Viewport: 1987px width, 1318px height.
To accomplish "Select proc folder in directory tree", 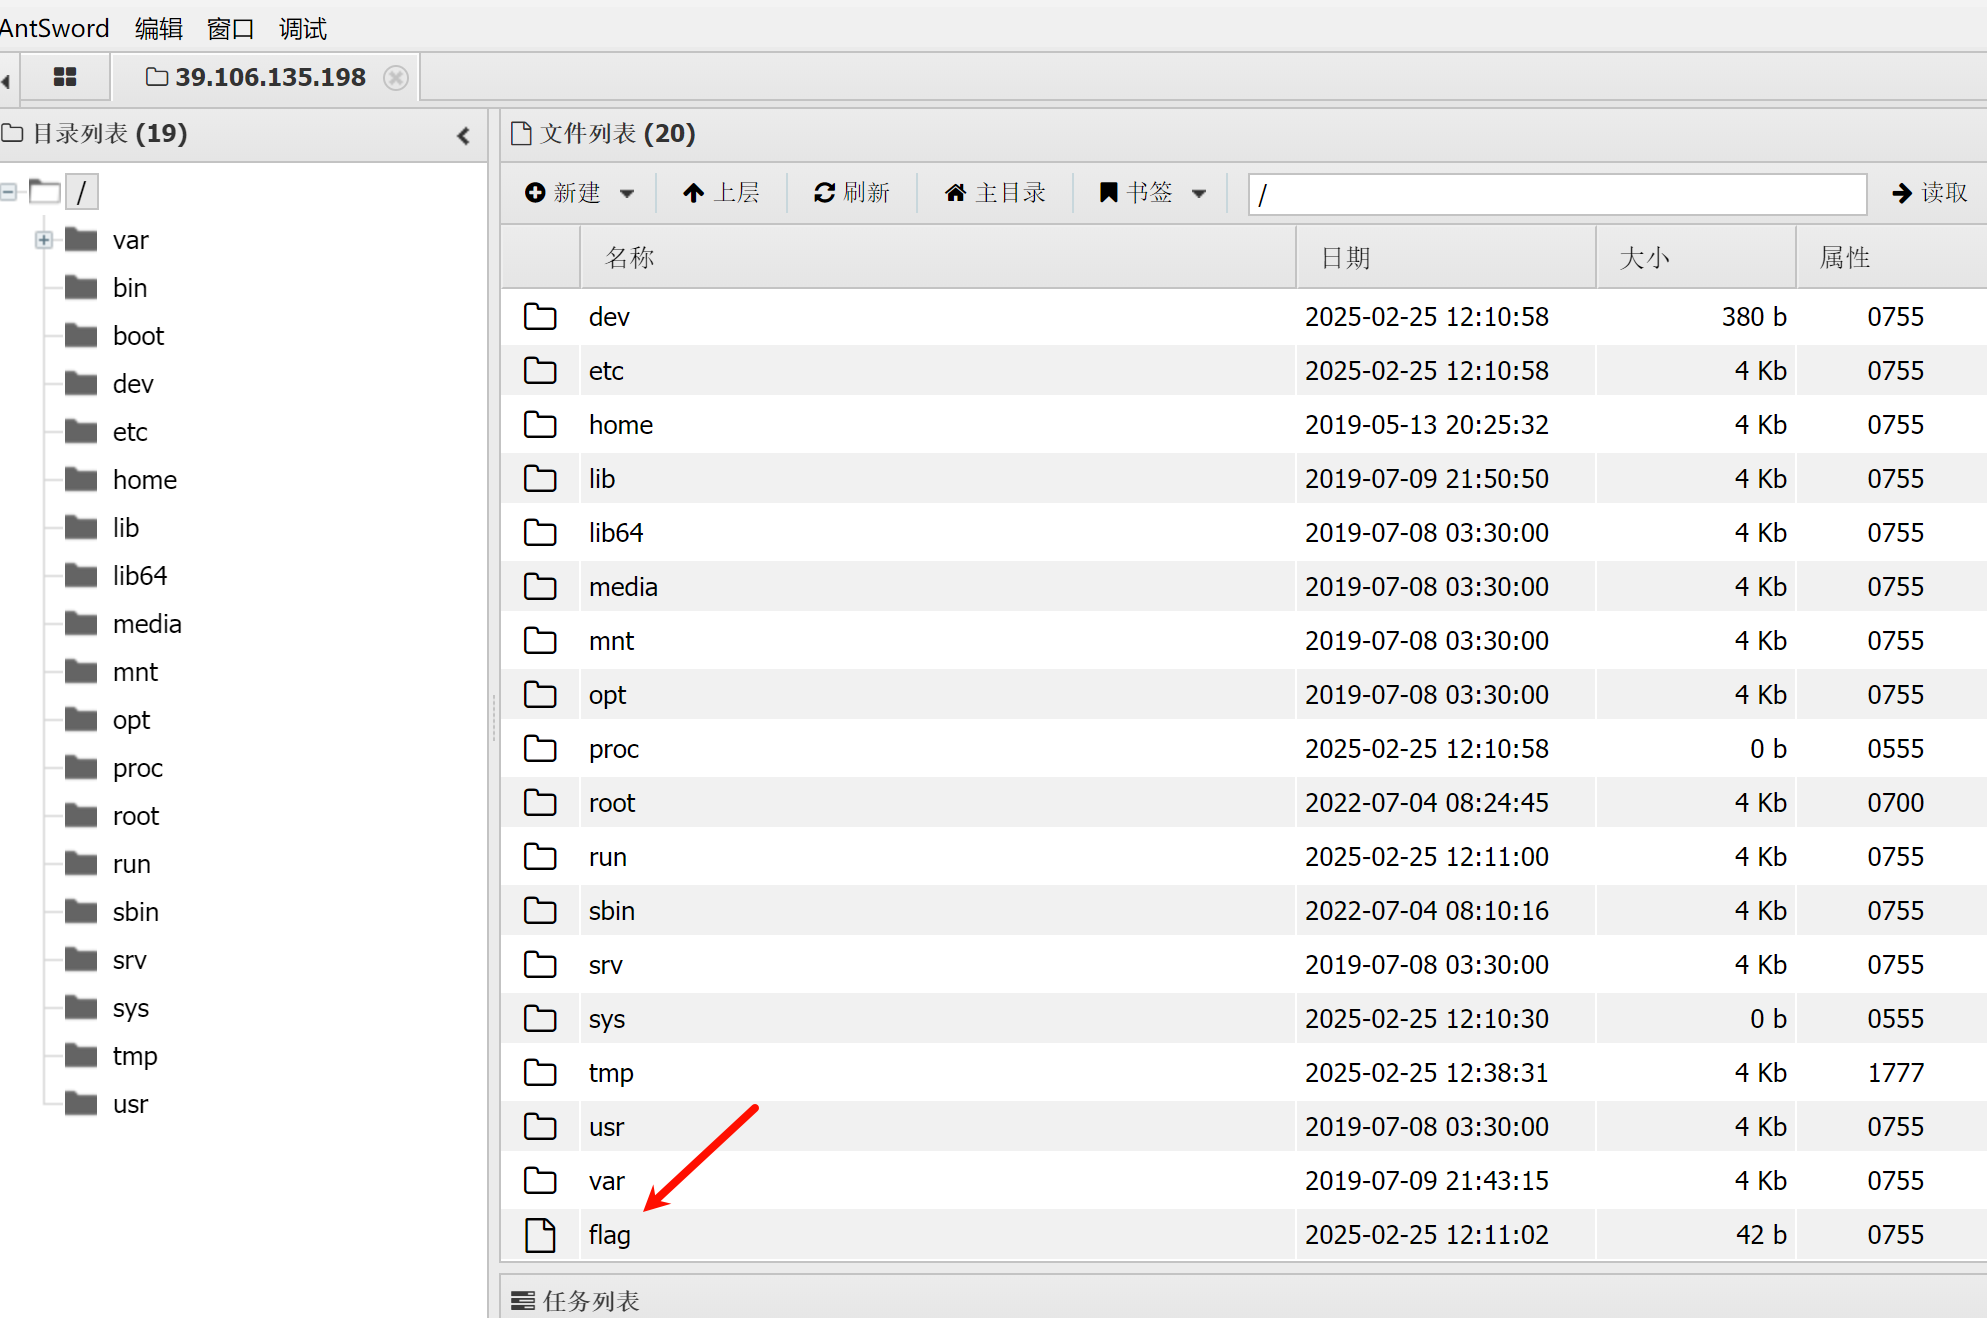I will click(138, 768).
